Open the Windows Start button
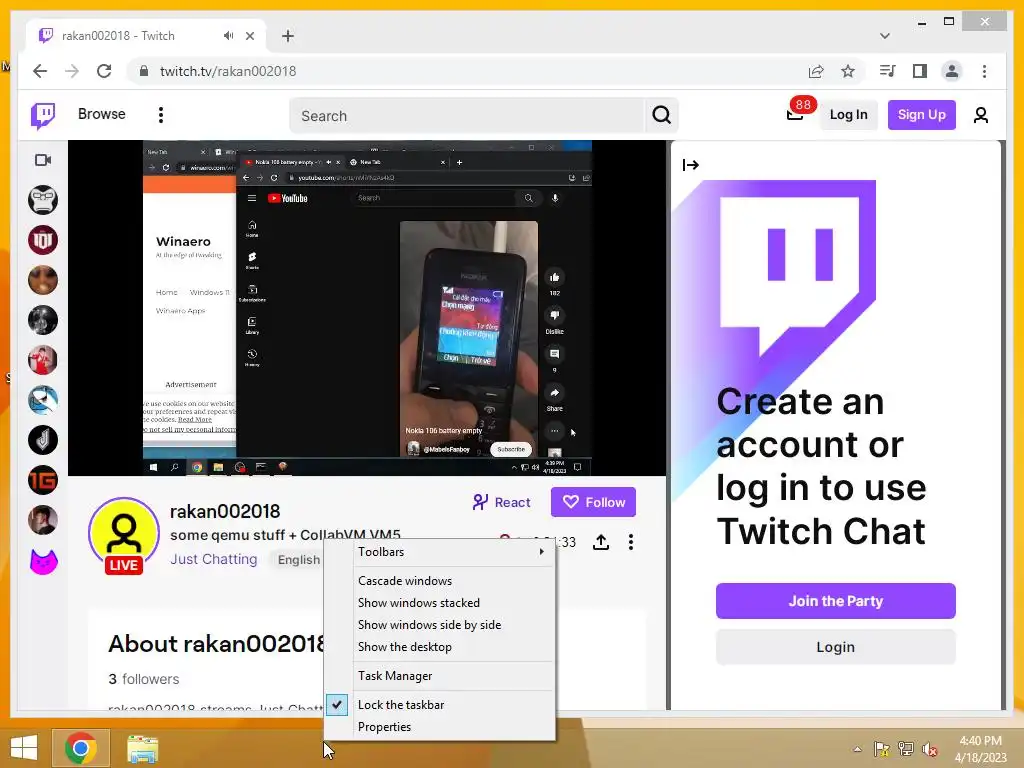1024x768 pixels. tap(24, 748)
